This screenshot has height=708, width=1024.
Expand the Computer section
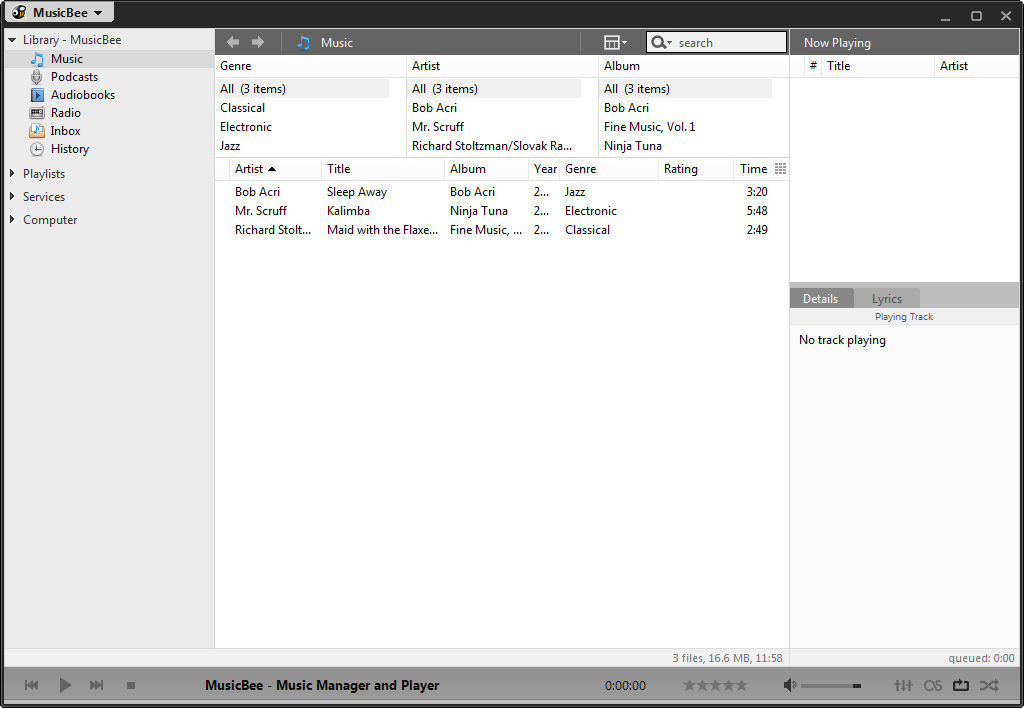(x=12, y=219)
